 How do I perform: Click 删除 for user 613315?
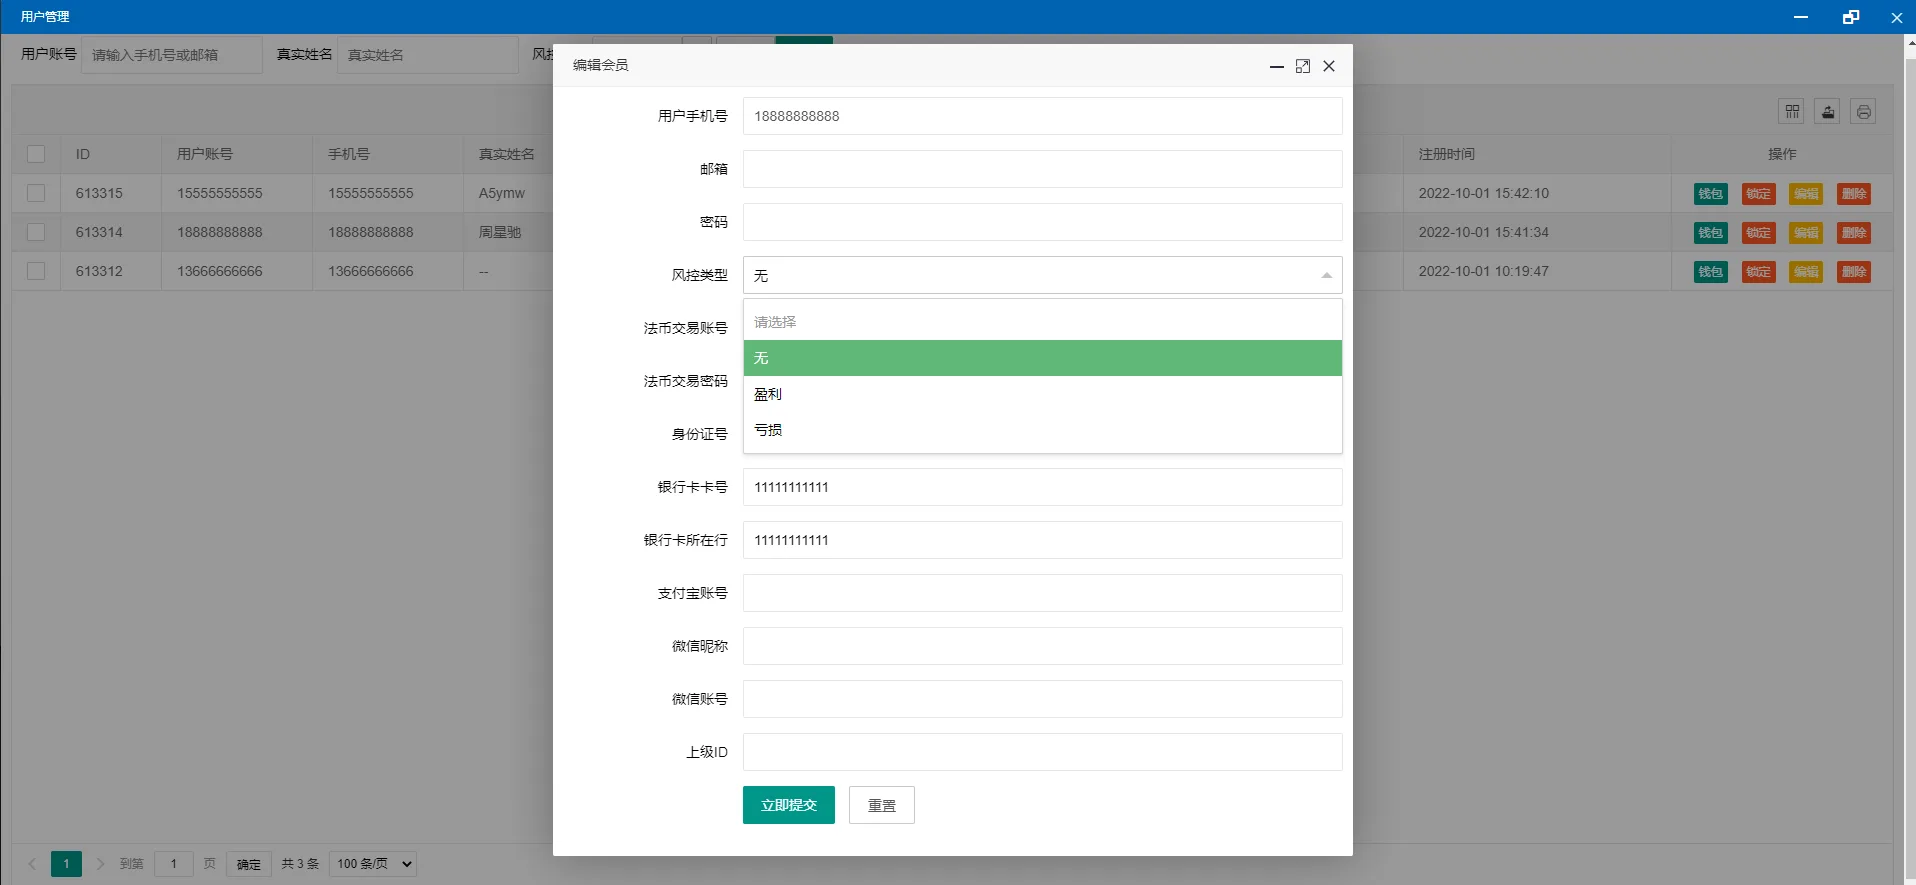pos(1854,194)
